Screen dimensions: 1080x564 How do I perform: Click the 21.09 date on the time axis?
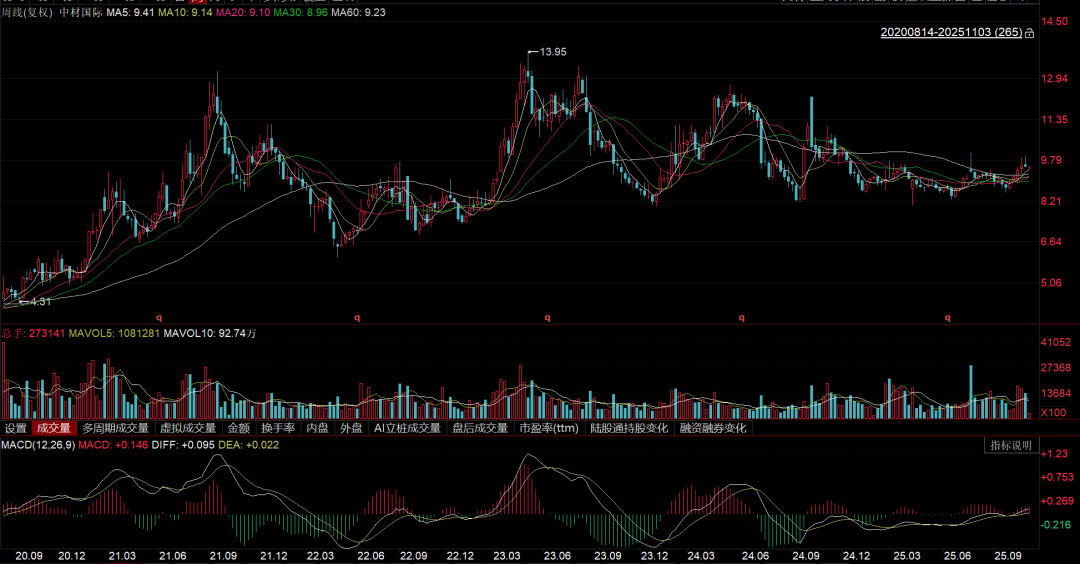pyautogui.click(x=223, y=556)
